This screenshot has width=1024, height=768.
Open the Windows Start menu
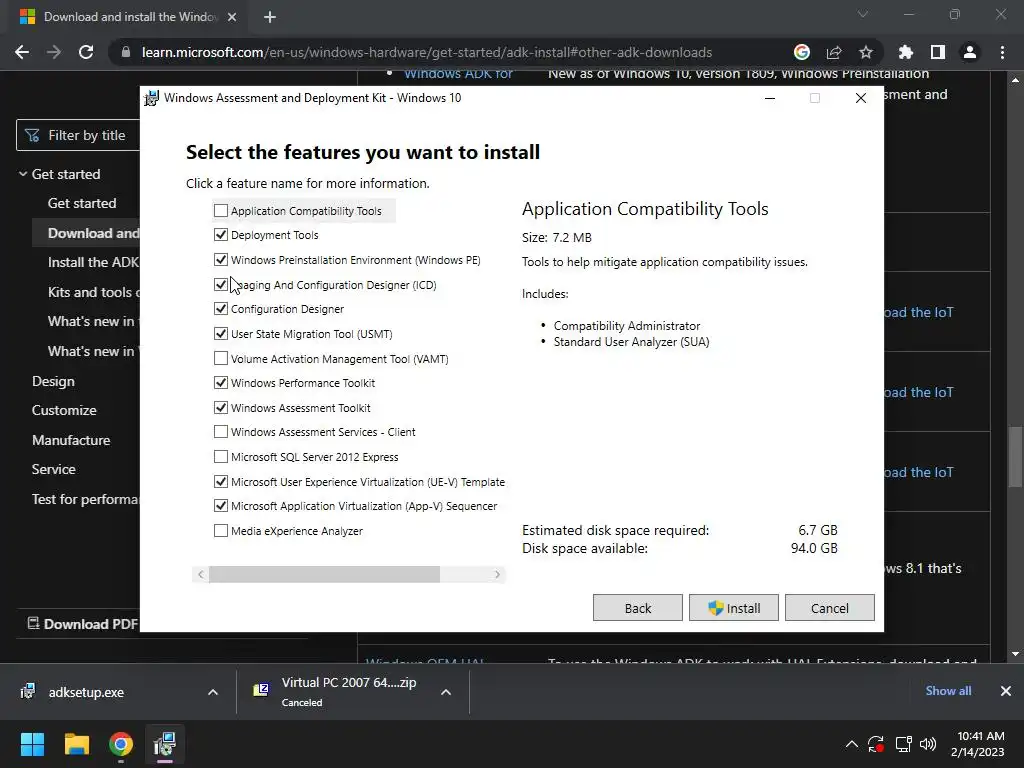click(32, 744)
